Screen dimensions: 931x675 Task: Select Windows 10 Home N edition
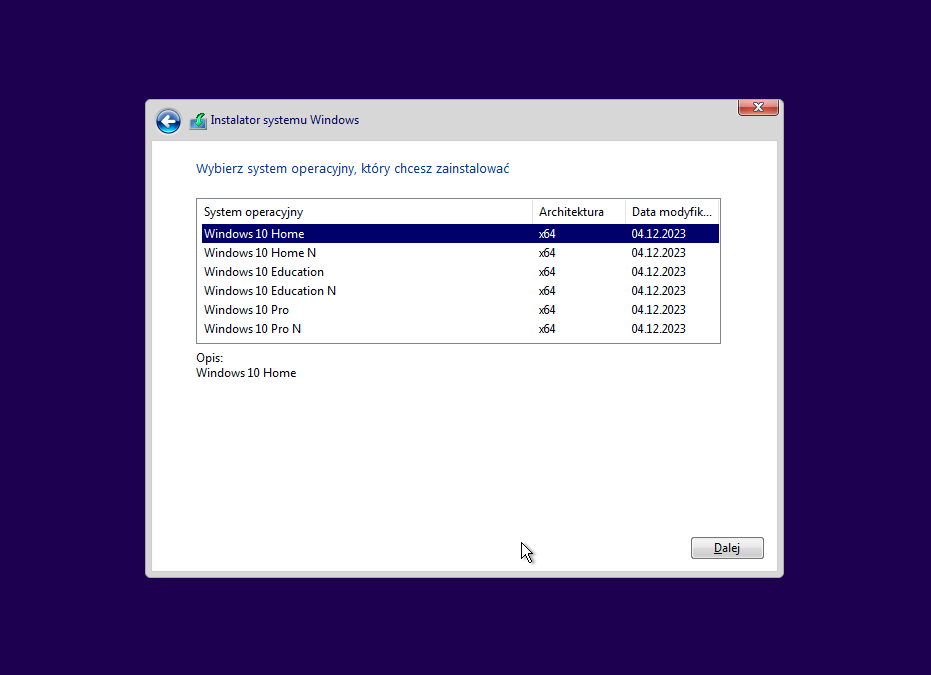pyautogui.click(x=460, y=253)
